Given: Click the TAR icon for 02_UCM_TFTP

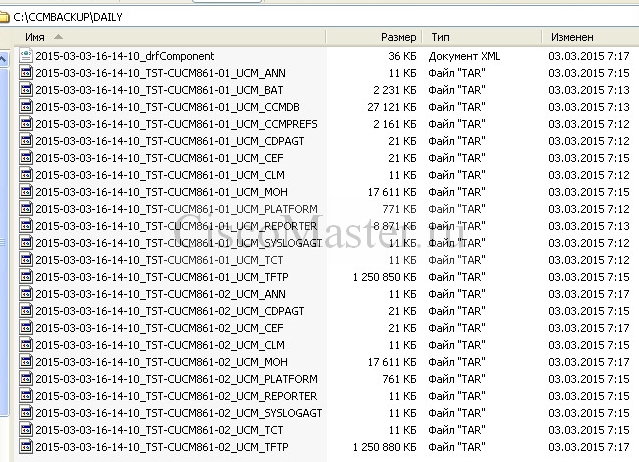Looking at the screenshot, I should (26, 447).
